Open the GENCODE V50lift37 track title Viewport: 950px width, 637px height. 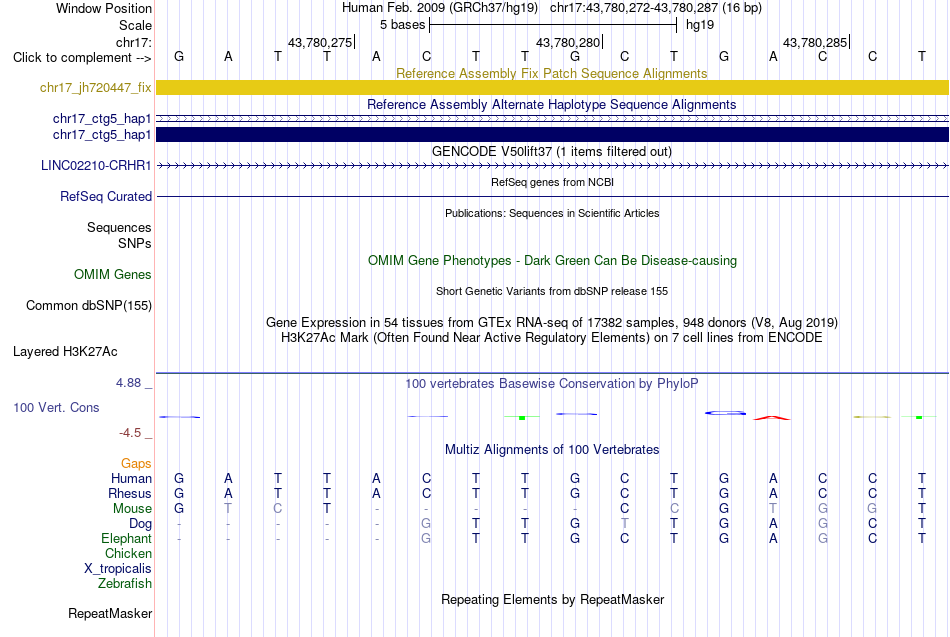(x=551, y=152)
